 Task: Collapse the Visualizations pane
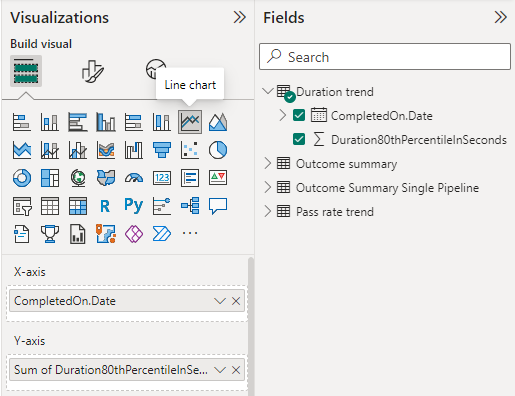[x=240, y=17]
